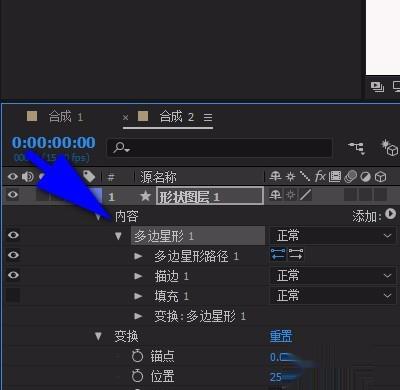Open the composition mini-flowchart icon

[x=357, y=148]
